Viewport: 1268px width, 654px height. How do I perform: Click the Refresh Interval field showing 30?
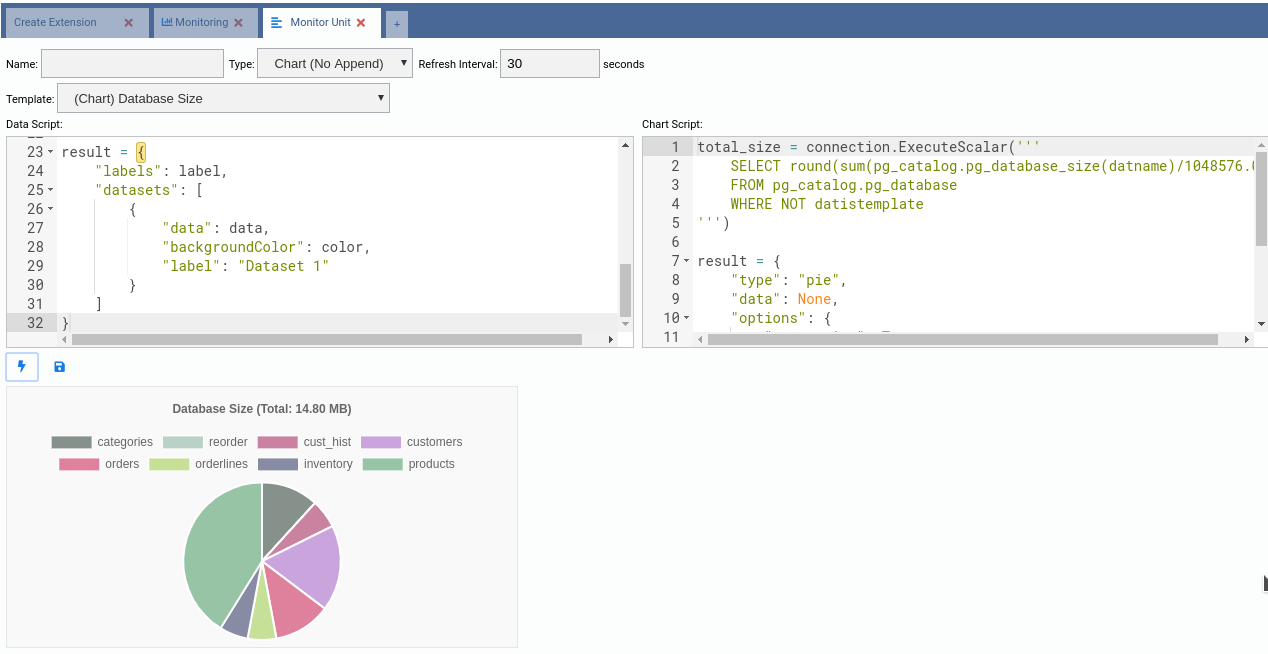tap(550, 64)
